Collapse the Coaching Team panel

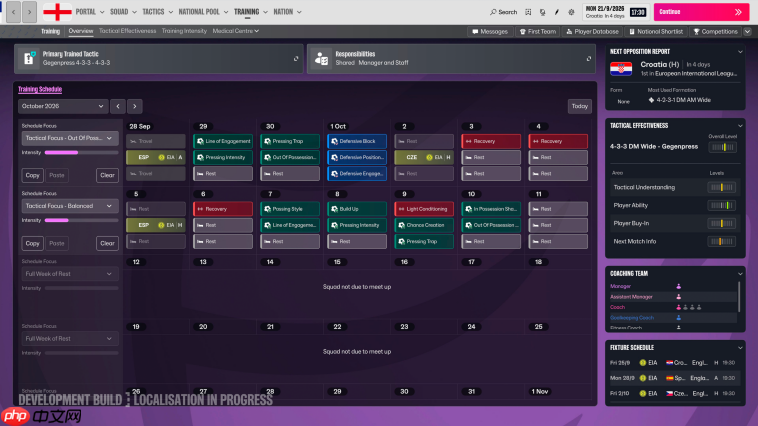tap(740, 274)
